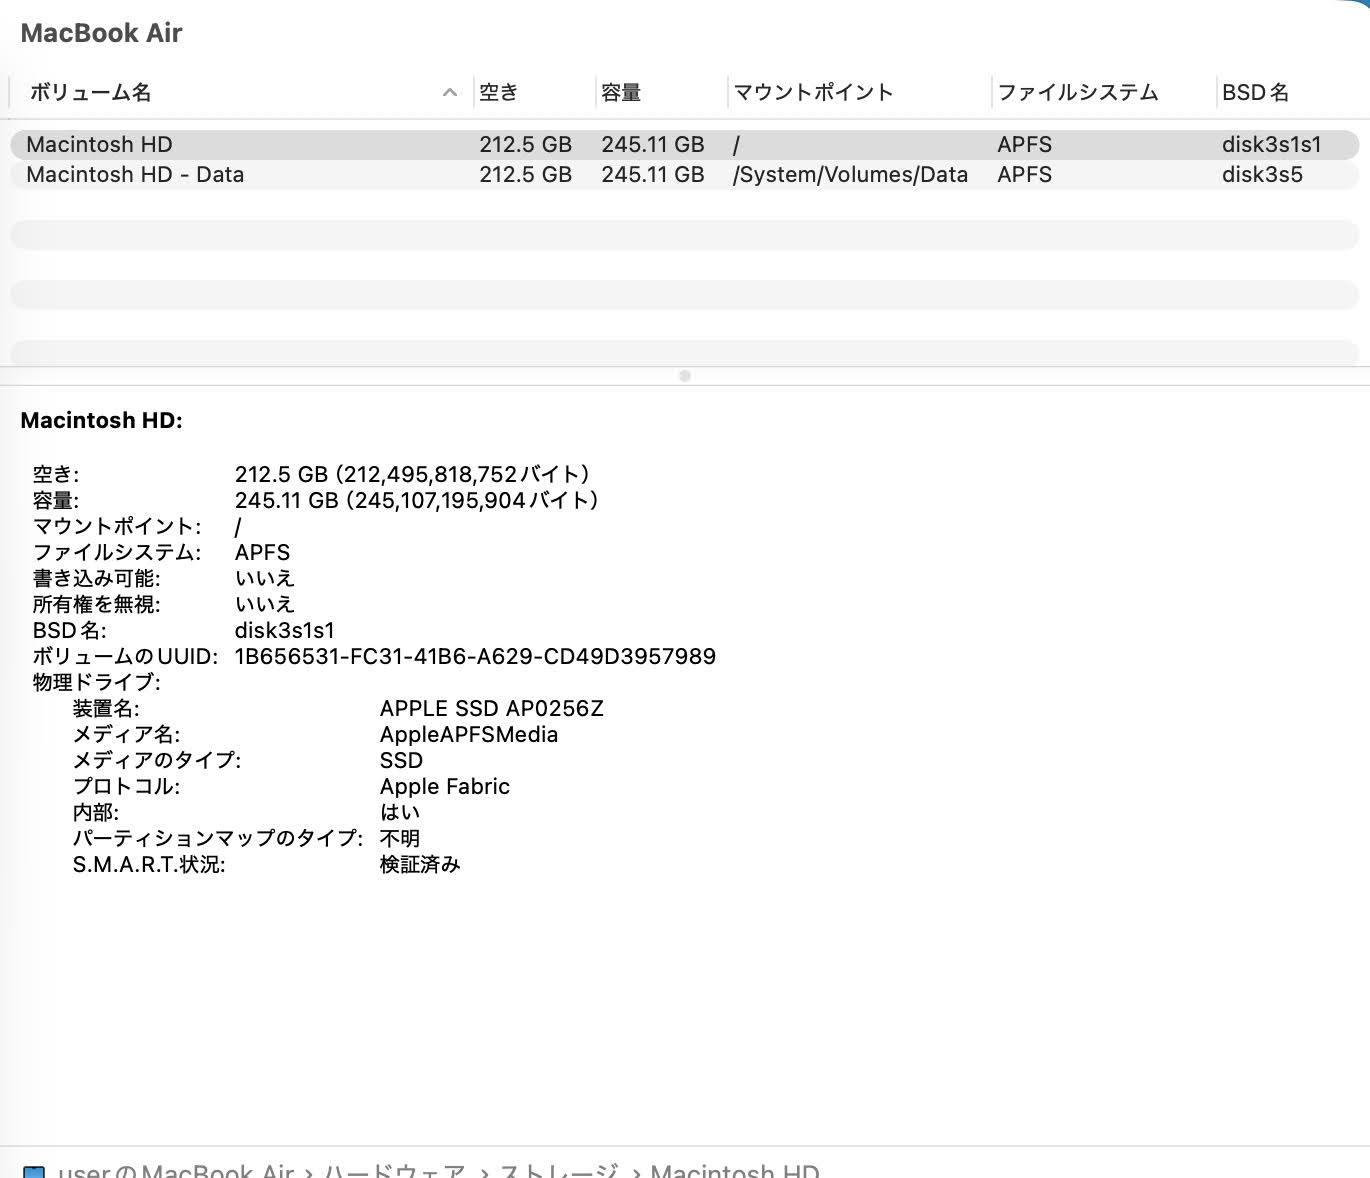Viewport: 1370px width, 1178px height.
Task: Click Macintosh HD in the path bar
Action: [x=735, y=1170]
